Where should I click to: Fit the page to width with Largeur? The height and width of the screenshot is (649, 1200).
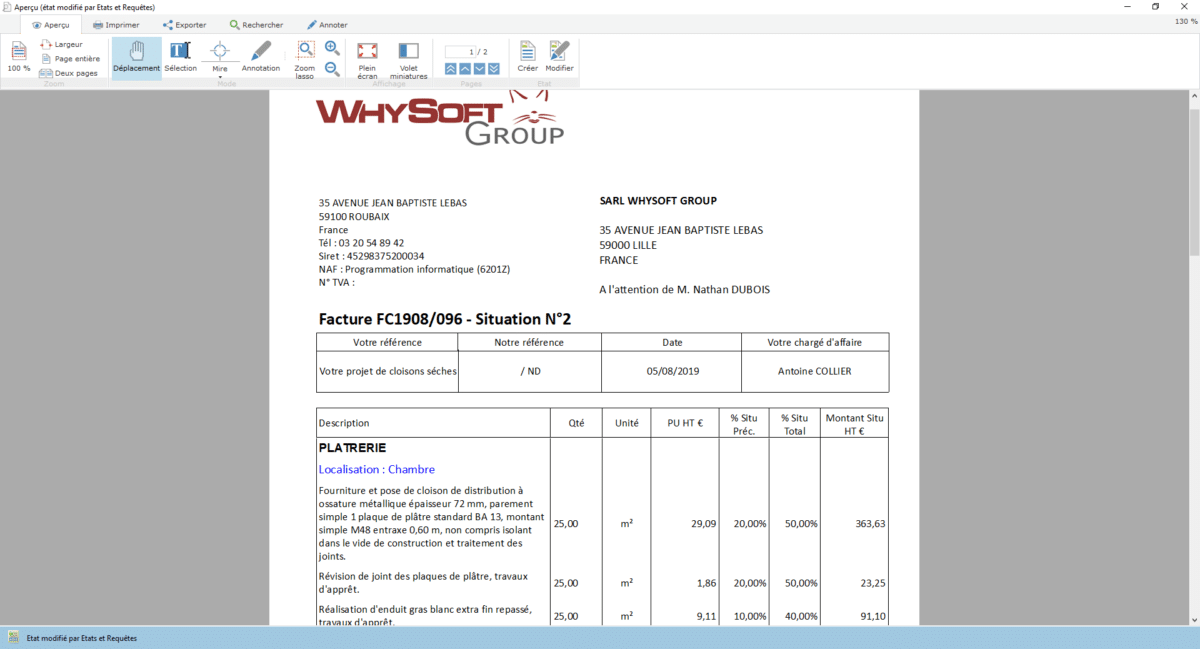[x=61, y=44]
